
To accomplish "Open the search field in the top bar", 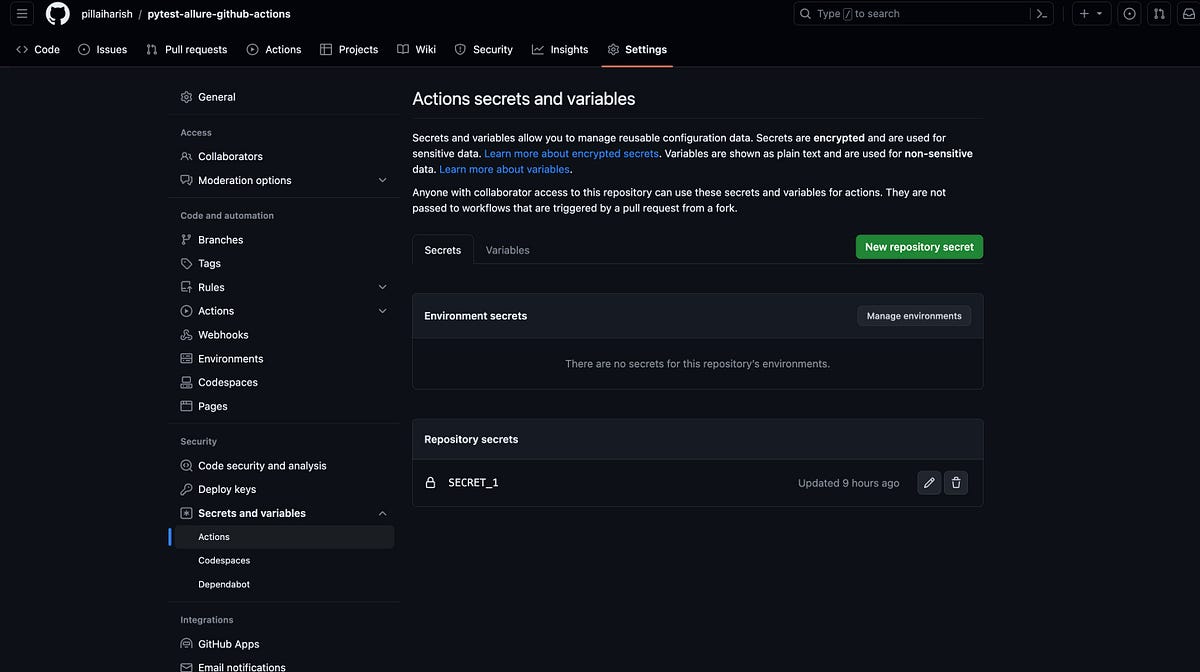I will [900, 13].
